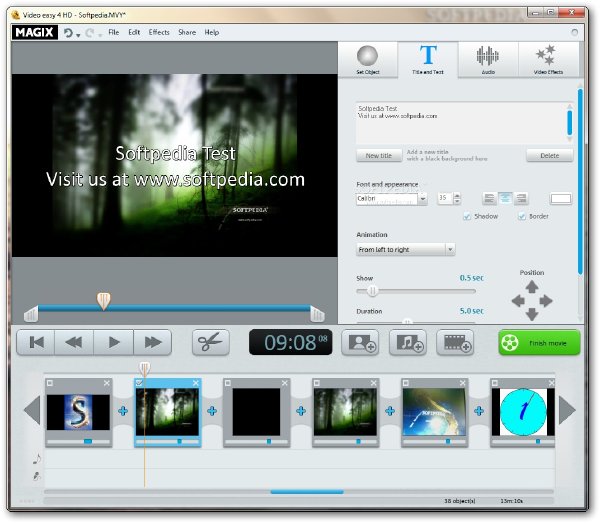Open the Share menu

(x=187, y=32)
